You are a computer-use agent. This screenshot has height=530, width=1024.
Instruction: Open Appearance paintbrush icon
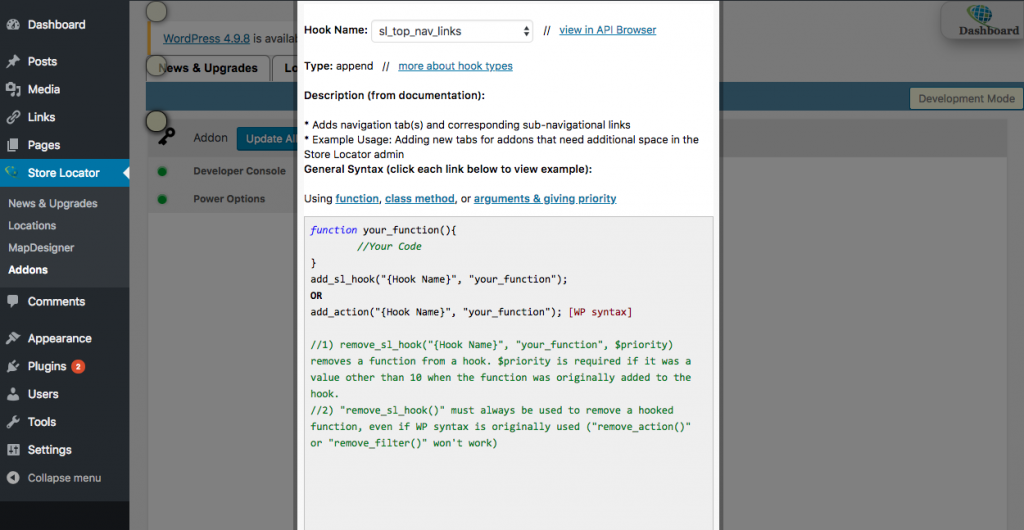(x=13, y=339)
